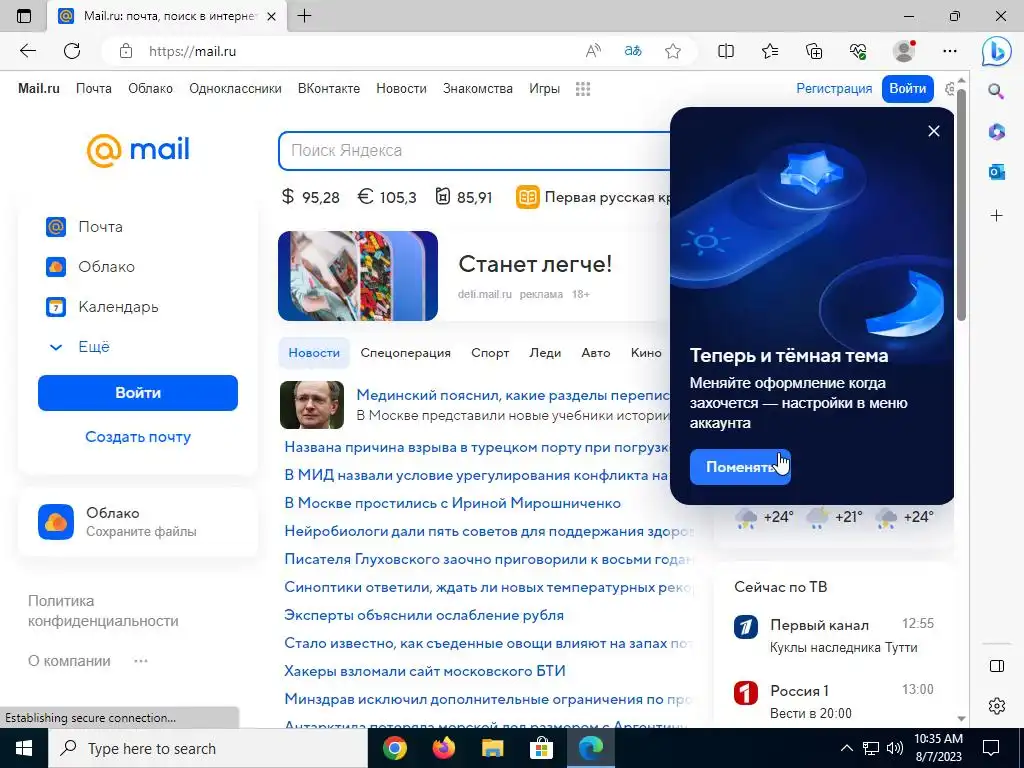The image size is (1024, 768).
Task: Open Облако Сохраните файлы card
Action: 138,522
